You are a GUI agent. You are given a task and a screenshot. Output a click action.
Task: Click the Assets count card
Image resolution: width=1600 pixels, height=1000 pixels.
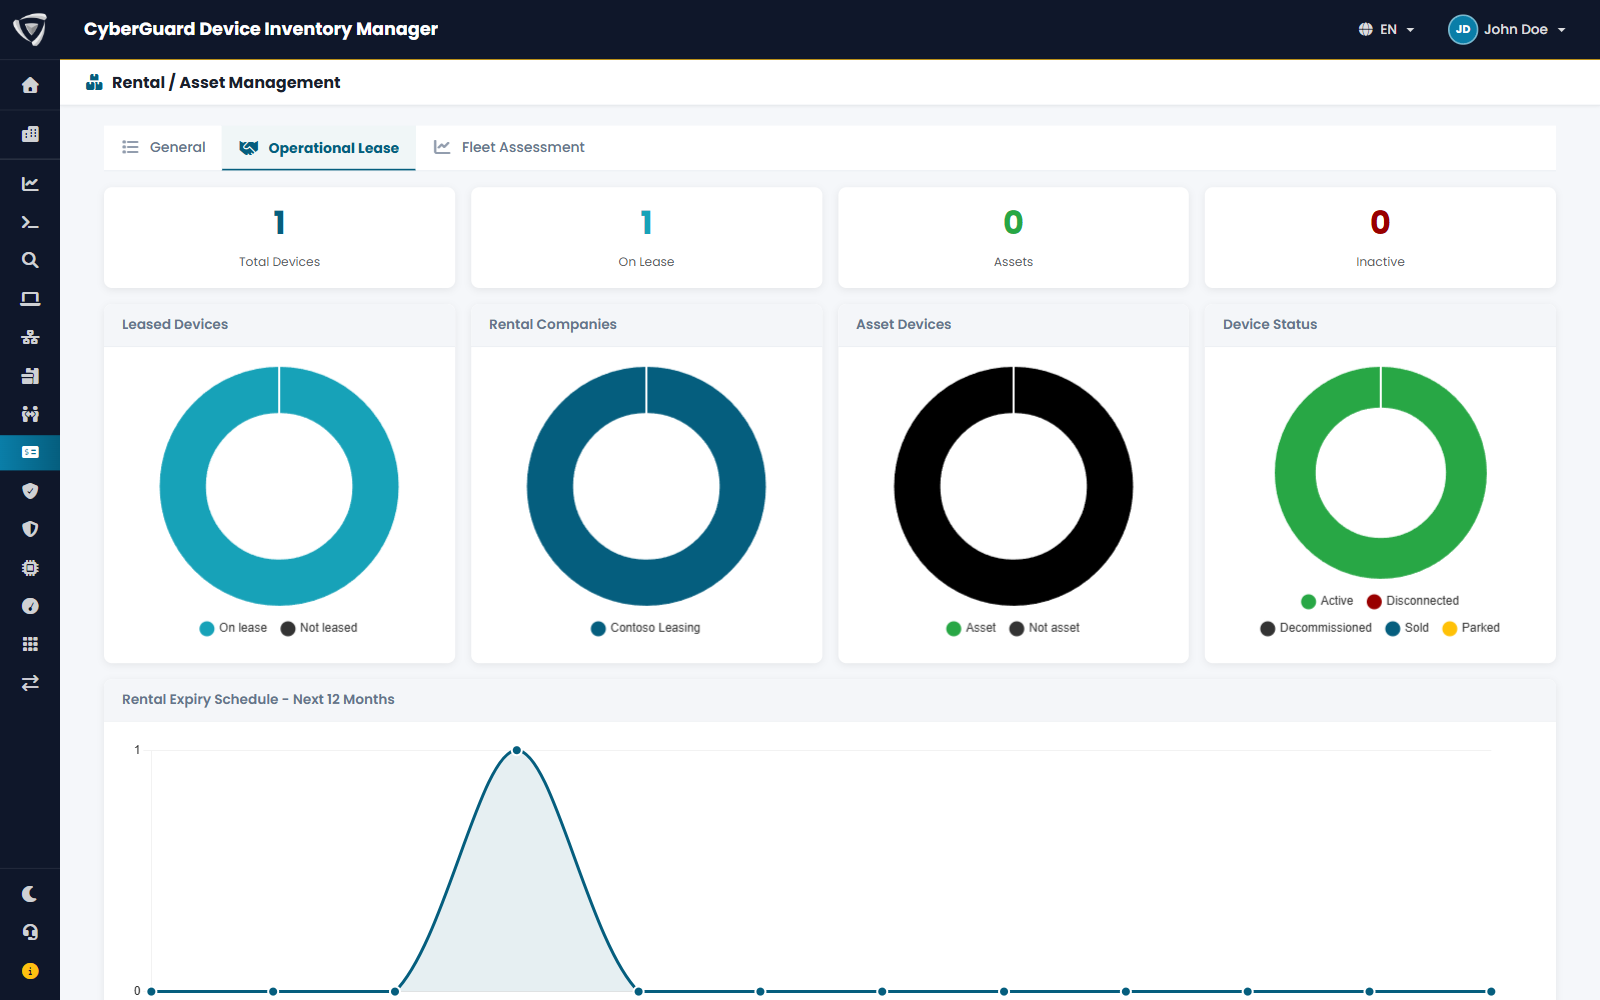1013,238
